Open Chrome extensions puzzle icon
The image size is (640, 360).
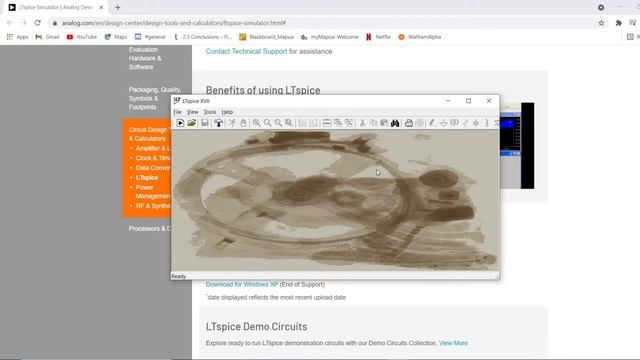click(x=619, y=23)
